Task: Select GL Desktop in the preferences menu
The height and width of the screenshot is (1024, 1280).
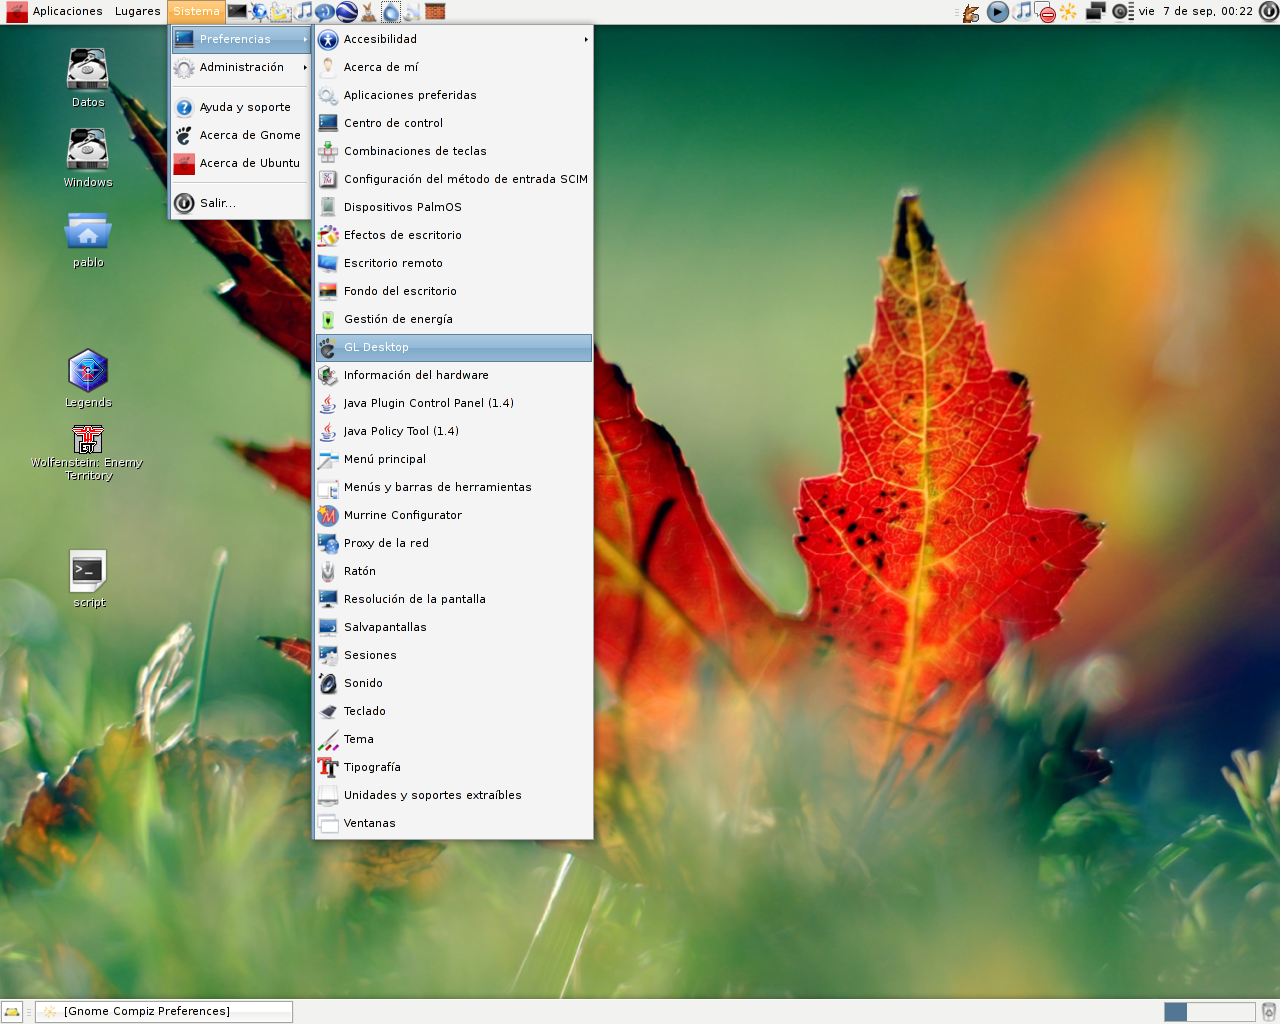Action: 454,347
